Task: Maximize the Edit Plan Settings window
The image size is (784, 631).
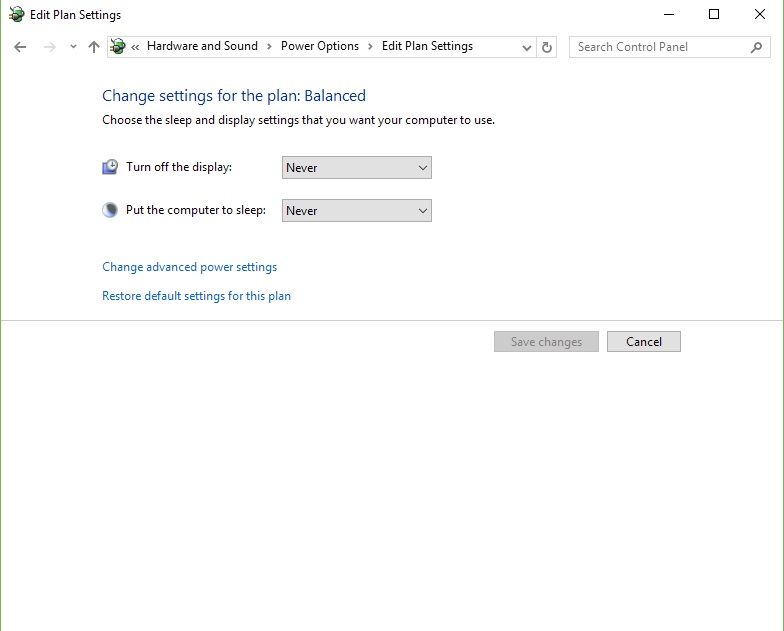Action: coord(714,14)
